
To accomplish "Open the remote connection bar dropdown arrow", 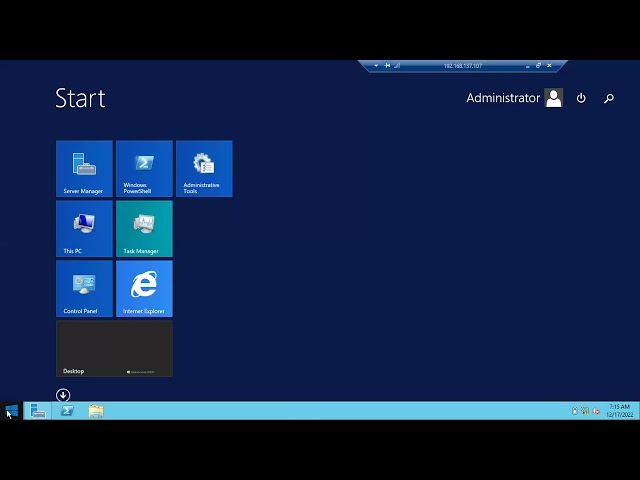I will (x=376, y=66).
